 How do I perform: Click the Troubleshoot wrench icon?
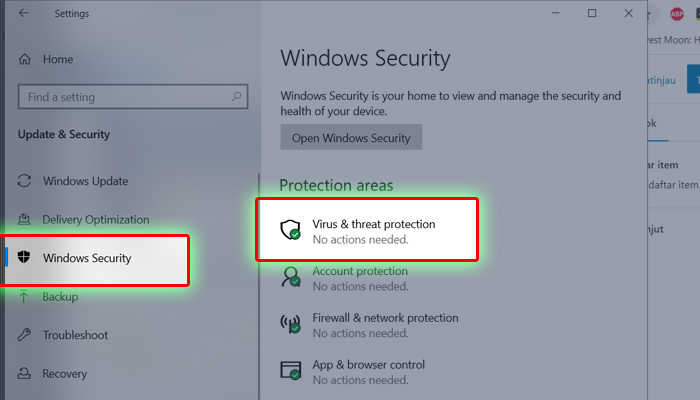click(24, 335)
